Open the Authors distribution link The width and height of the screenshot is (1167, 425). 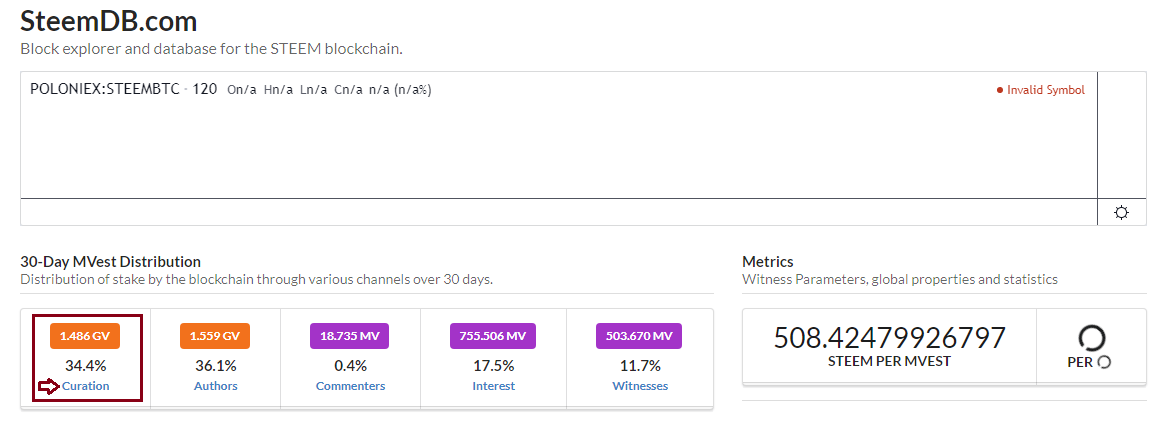[x=215, y=386]
